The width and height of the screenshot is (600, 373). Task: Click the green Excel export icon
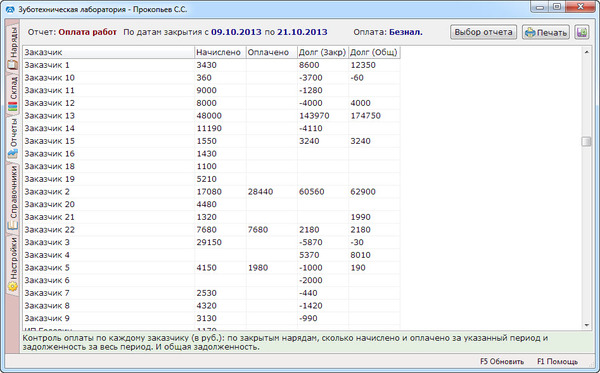pyautogui.click(x=582, y=33)
